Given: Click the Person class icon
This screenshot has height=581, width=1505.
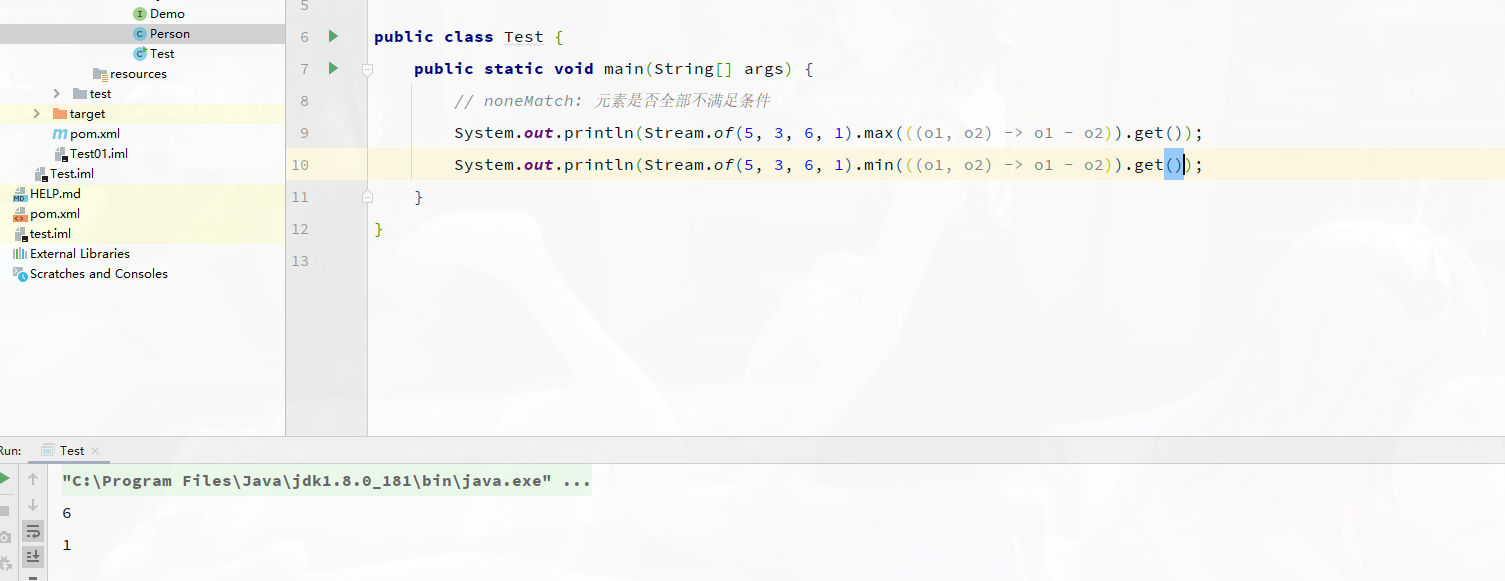Looking at the screenshot, I should point(140,34).
